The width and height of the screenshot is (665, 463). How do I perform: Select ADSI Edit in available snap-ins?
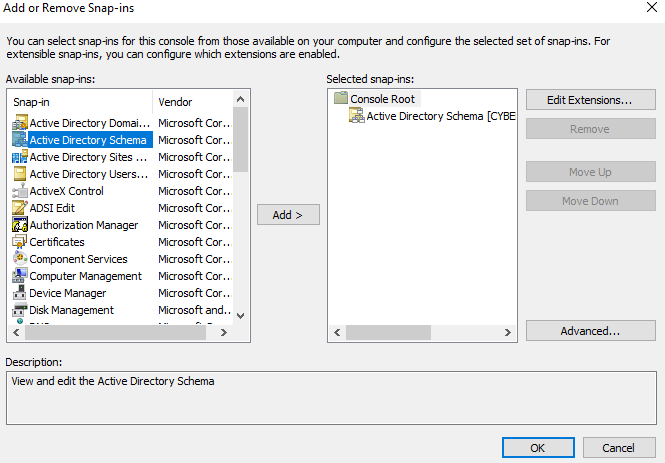(52, 208)
